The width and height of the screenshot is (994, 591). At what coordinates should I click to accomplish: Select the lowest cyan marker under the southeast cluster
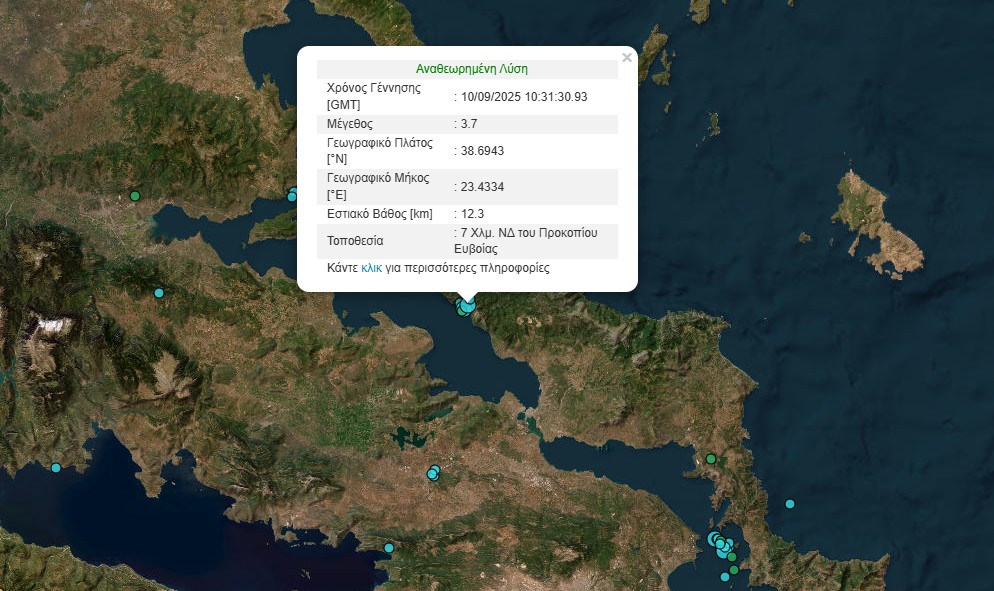pyautogui.click(x=724, y=577)
